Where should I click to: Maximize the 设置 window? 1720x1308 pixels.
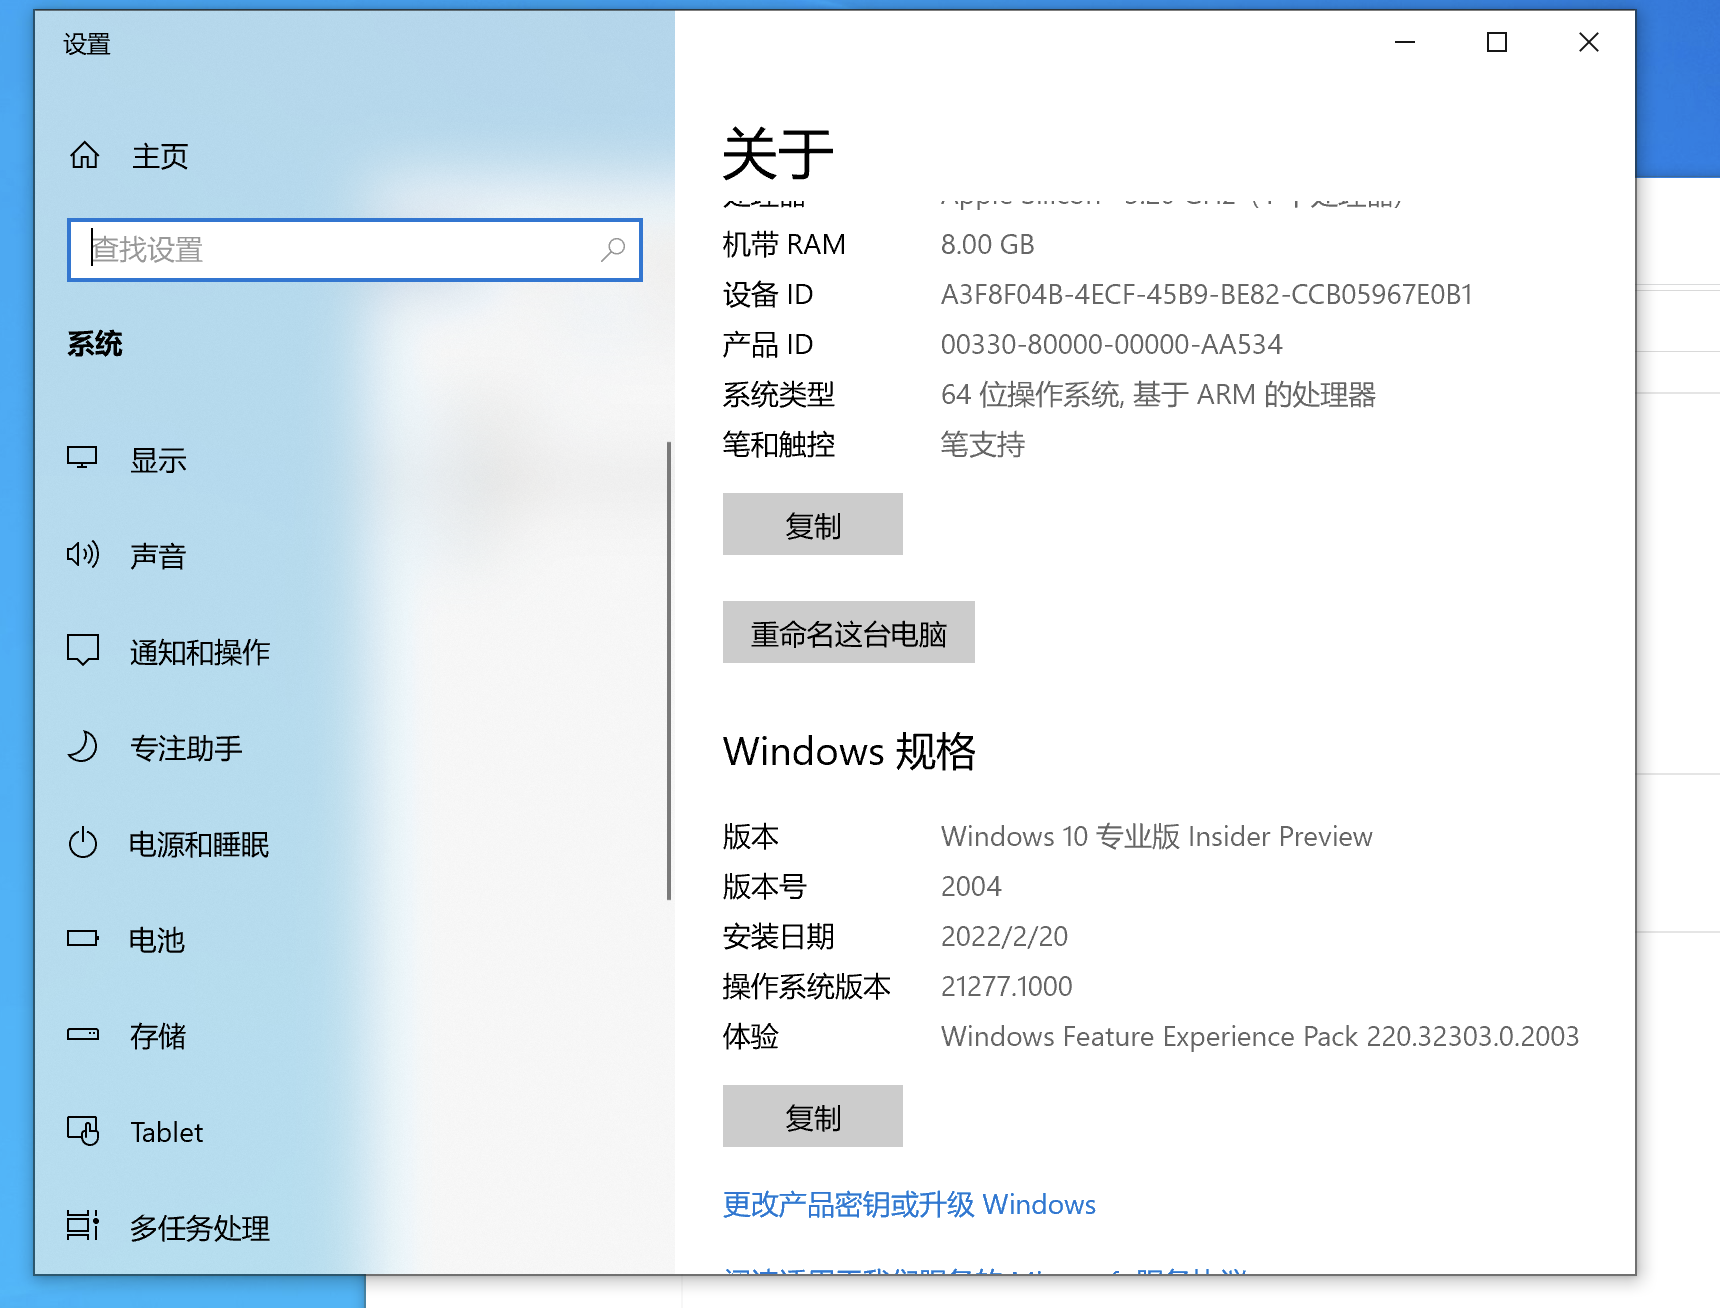[1497, 42]
